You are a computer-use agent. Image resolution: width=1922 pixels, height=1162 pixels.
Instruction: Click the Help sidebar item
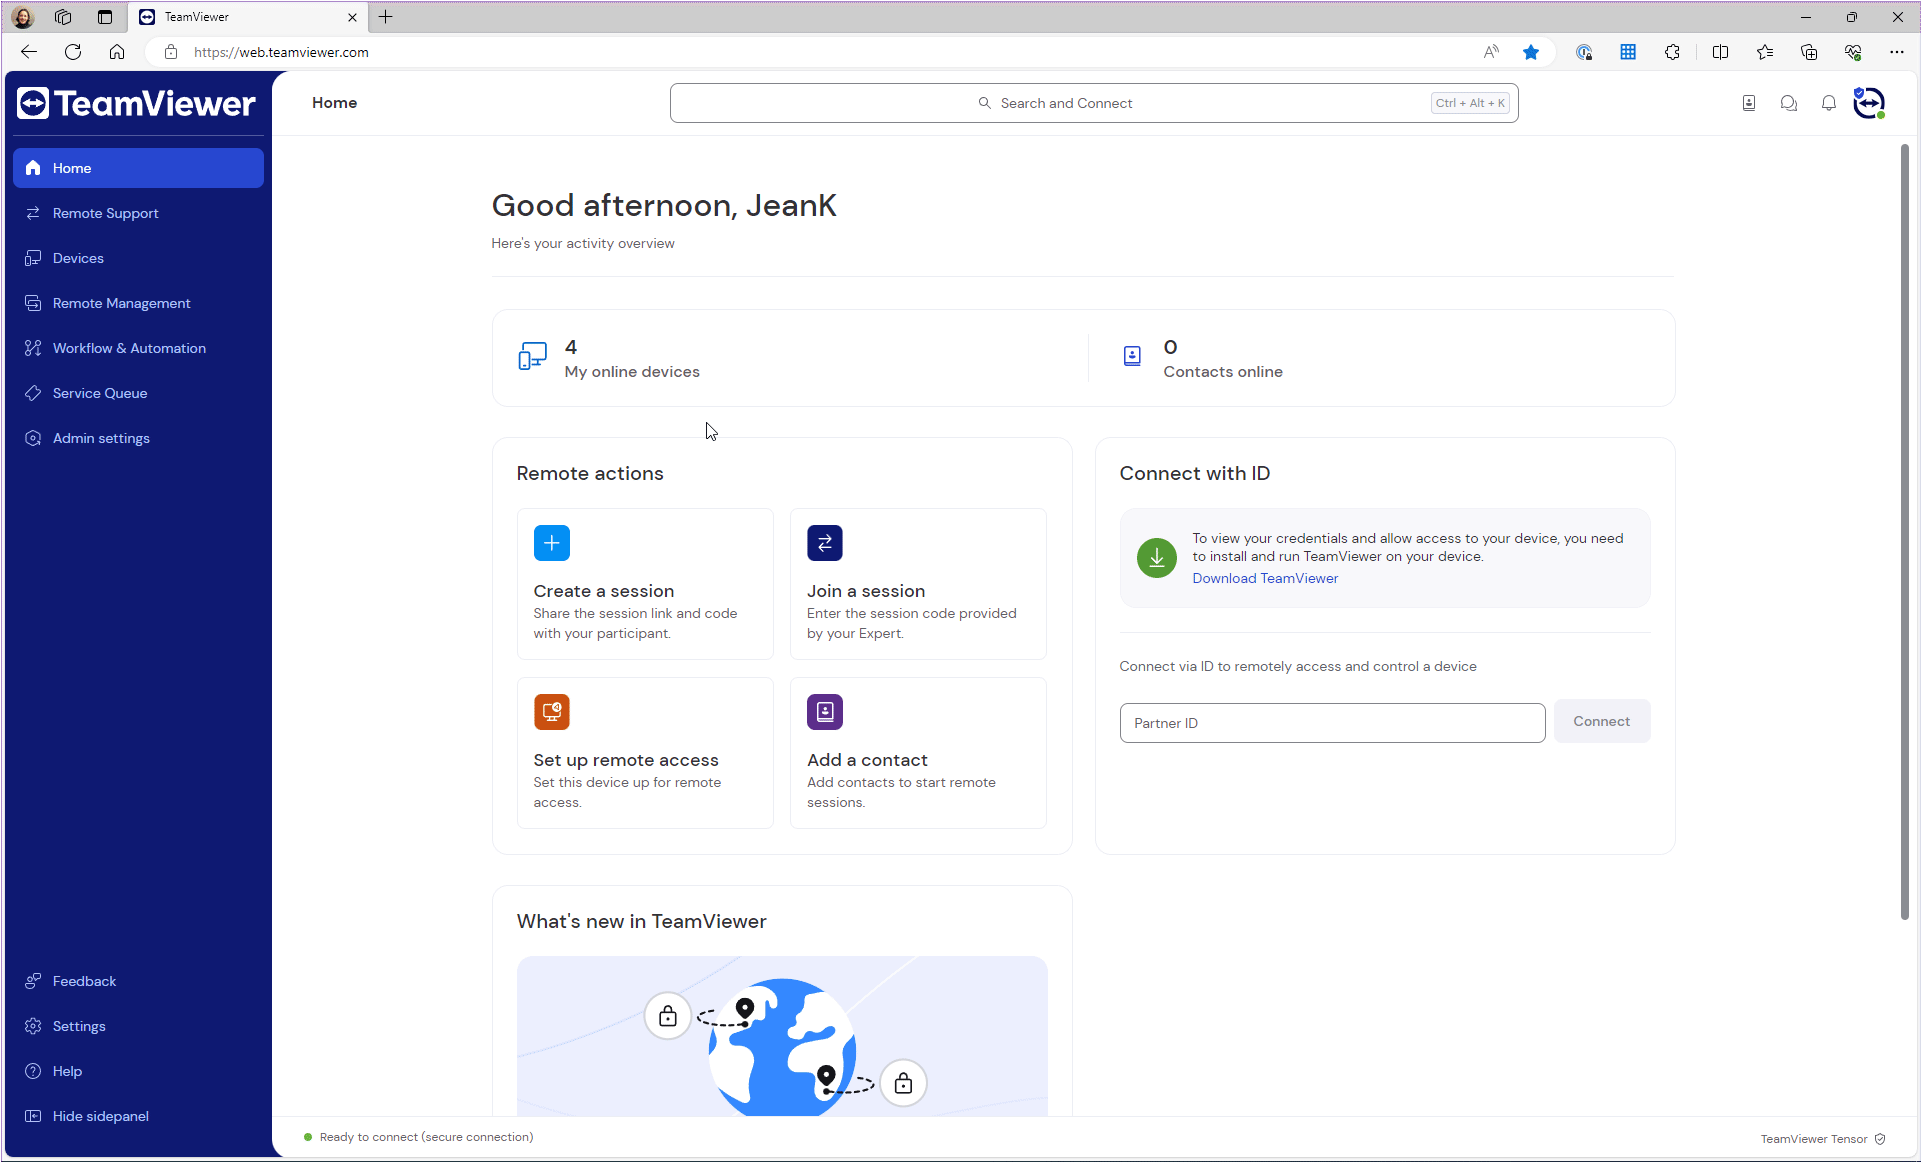pos(67,1070)
